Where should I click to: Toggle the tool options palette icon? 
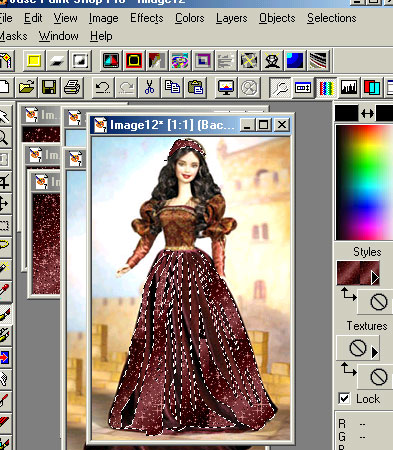coord(303,88)
